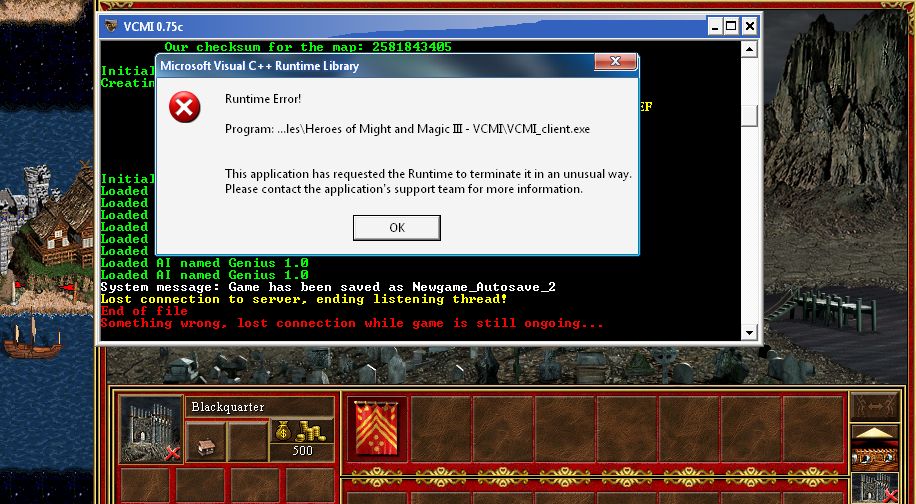
Task: Maximize the VCMI 0.75c console window
Action: click(731, 26)
